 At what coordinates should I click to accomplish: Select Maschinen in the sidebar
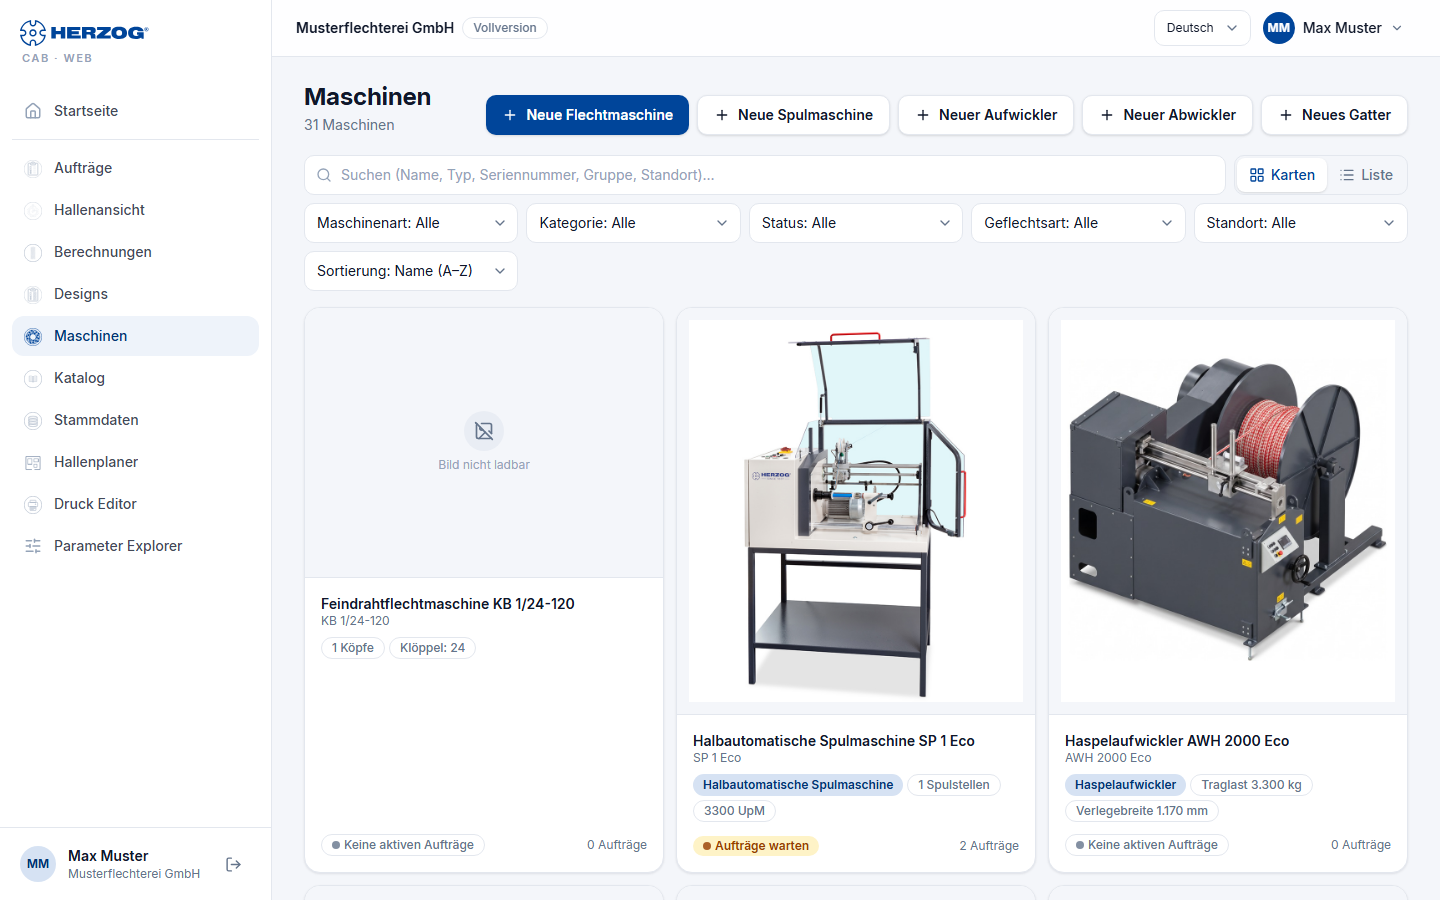click(136, 336)
